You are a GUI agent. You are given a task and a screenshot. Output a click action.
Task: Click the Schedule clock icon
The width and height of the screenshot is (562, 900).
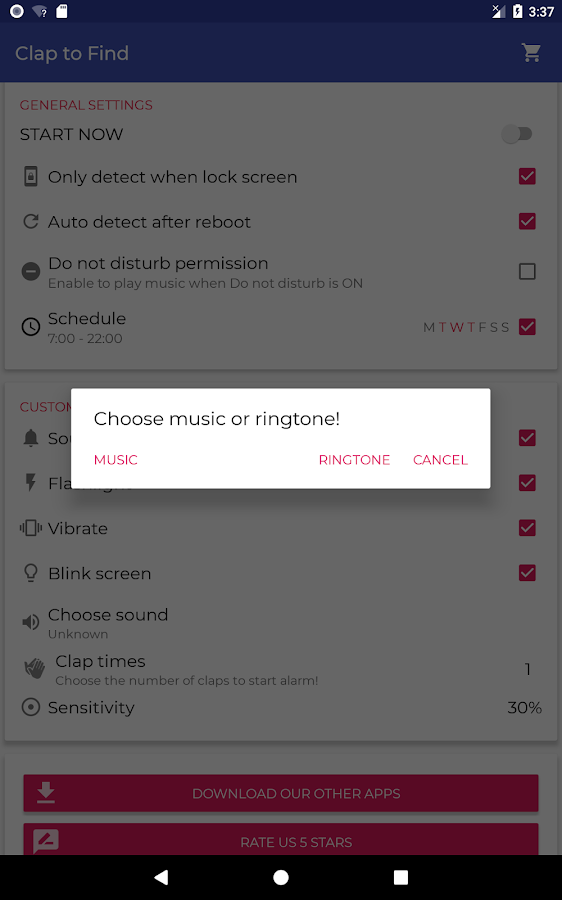pos(30,327)
